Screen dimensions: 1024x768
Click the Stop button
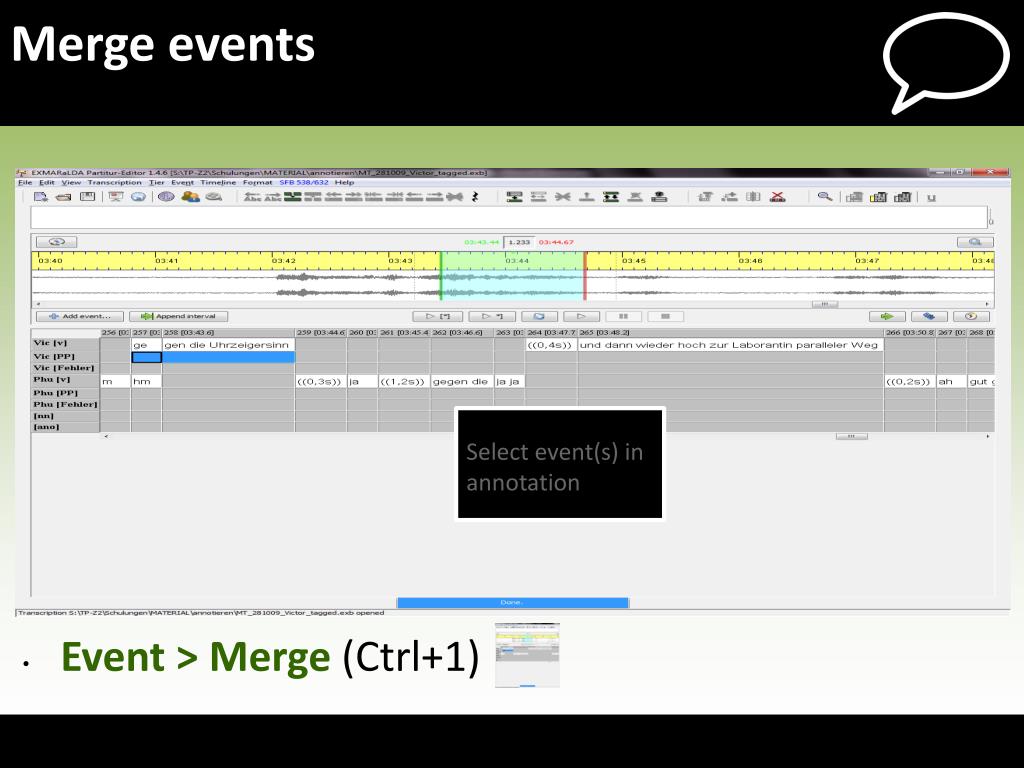(665, 316)
